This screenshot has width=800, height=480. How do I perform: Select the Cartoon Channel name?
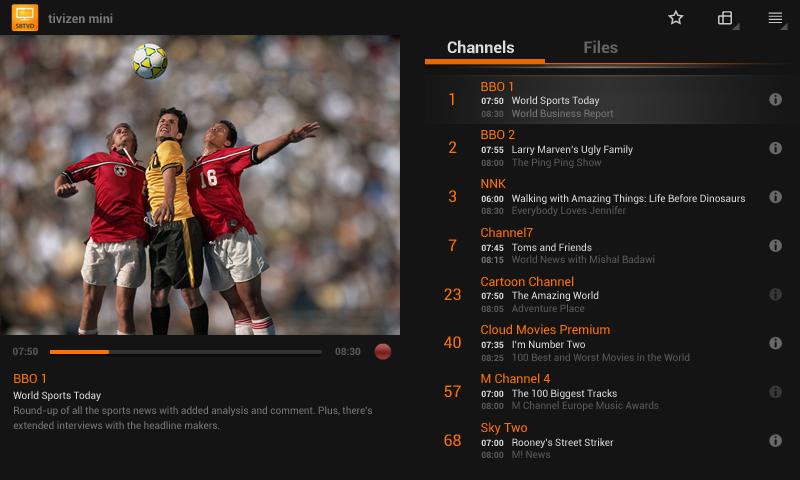[x=527, y=282]
